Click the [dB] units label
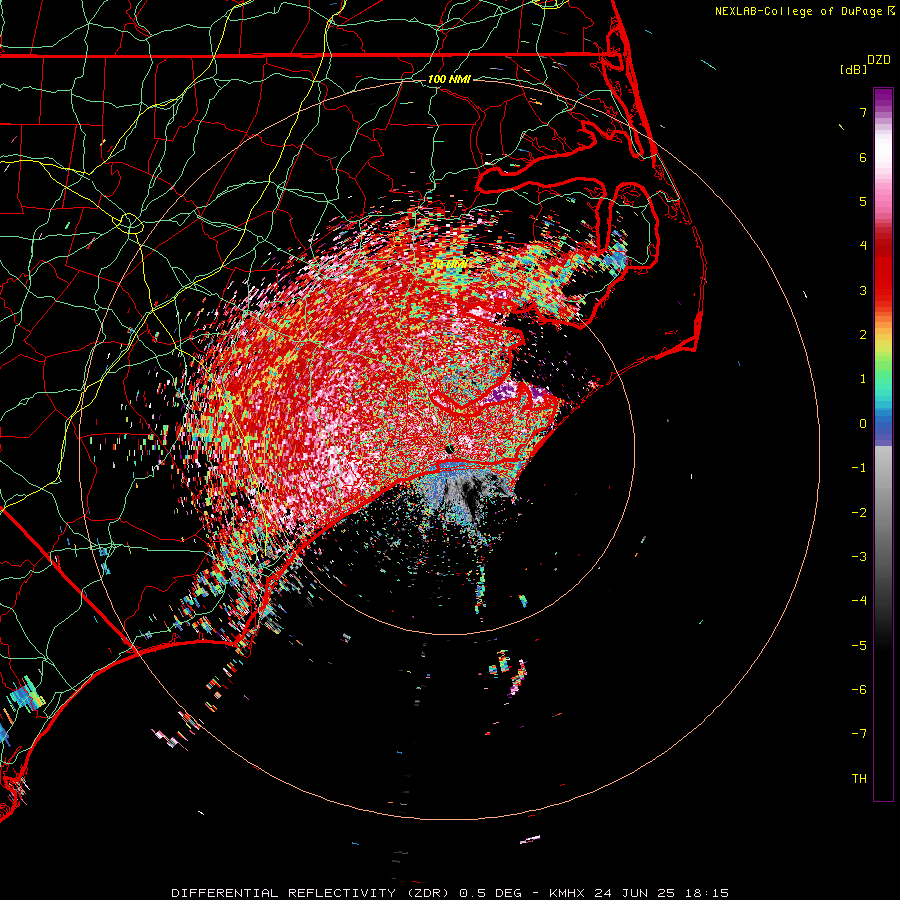This screenshot has width=900, height=900. 853,69
